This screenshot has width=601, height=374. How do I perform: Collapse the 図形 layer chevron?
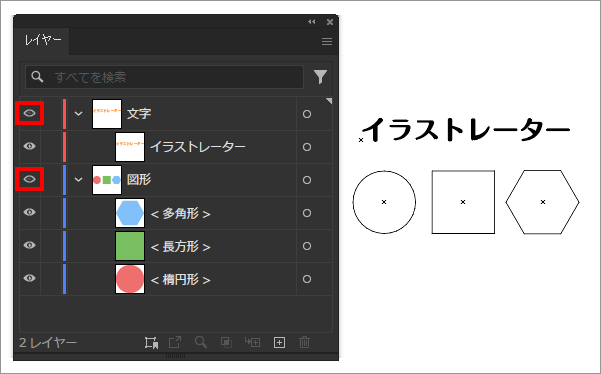[79, 179]
